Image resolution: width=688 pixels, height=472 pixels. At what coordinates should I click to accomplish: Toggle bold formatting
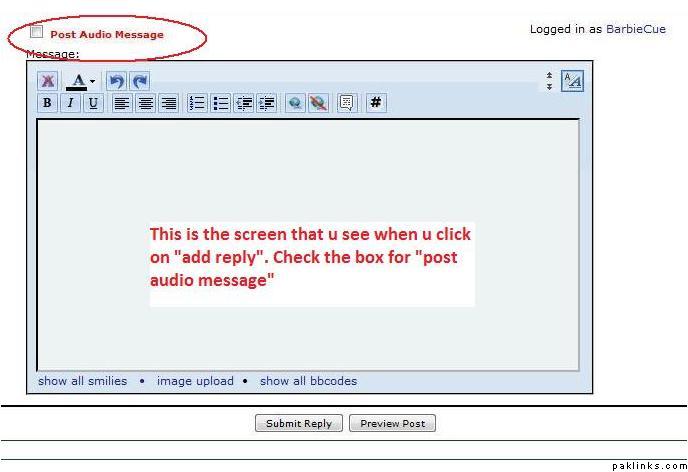[x=47, y=103]
